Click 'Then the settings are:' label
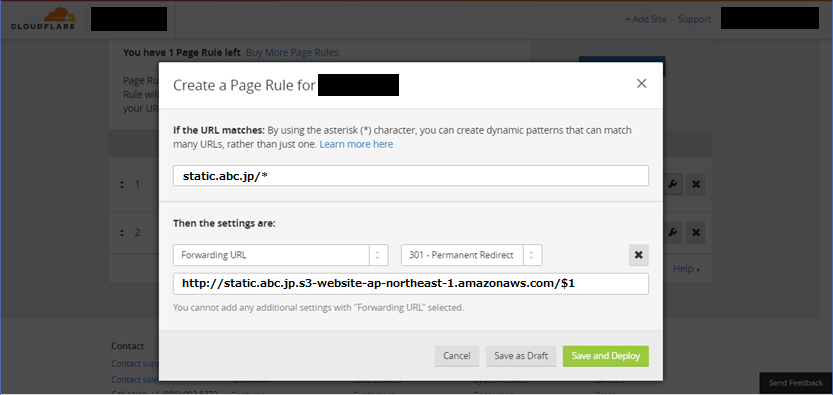 click(224, 224)
